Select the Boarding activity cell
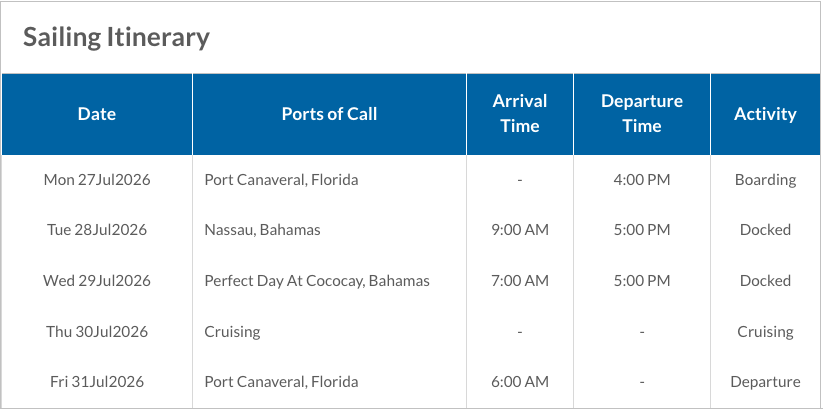 [765, 180]
